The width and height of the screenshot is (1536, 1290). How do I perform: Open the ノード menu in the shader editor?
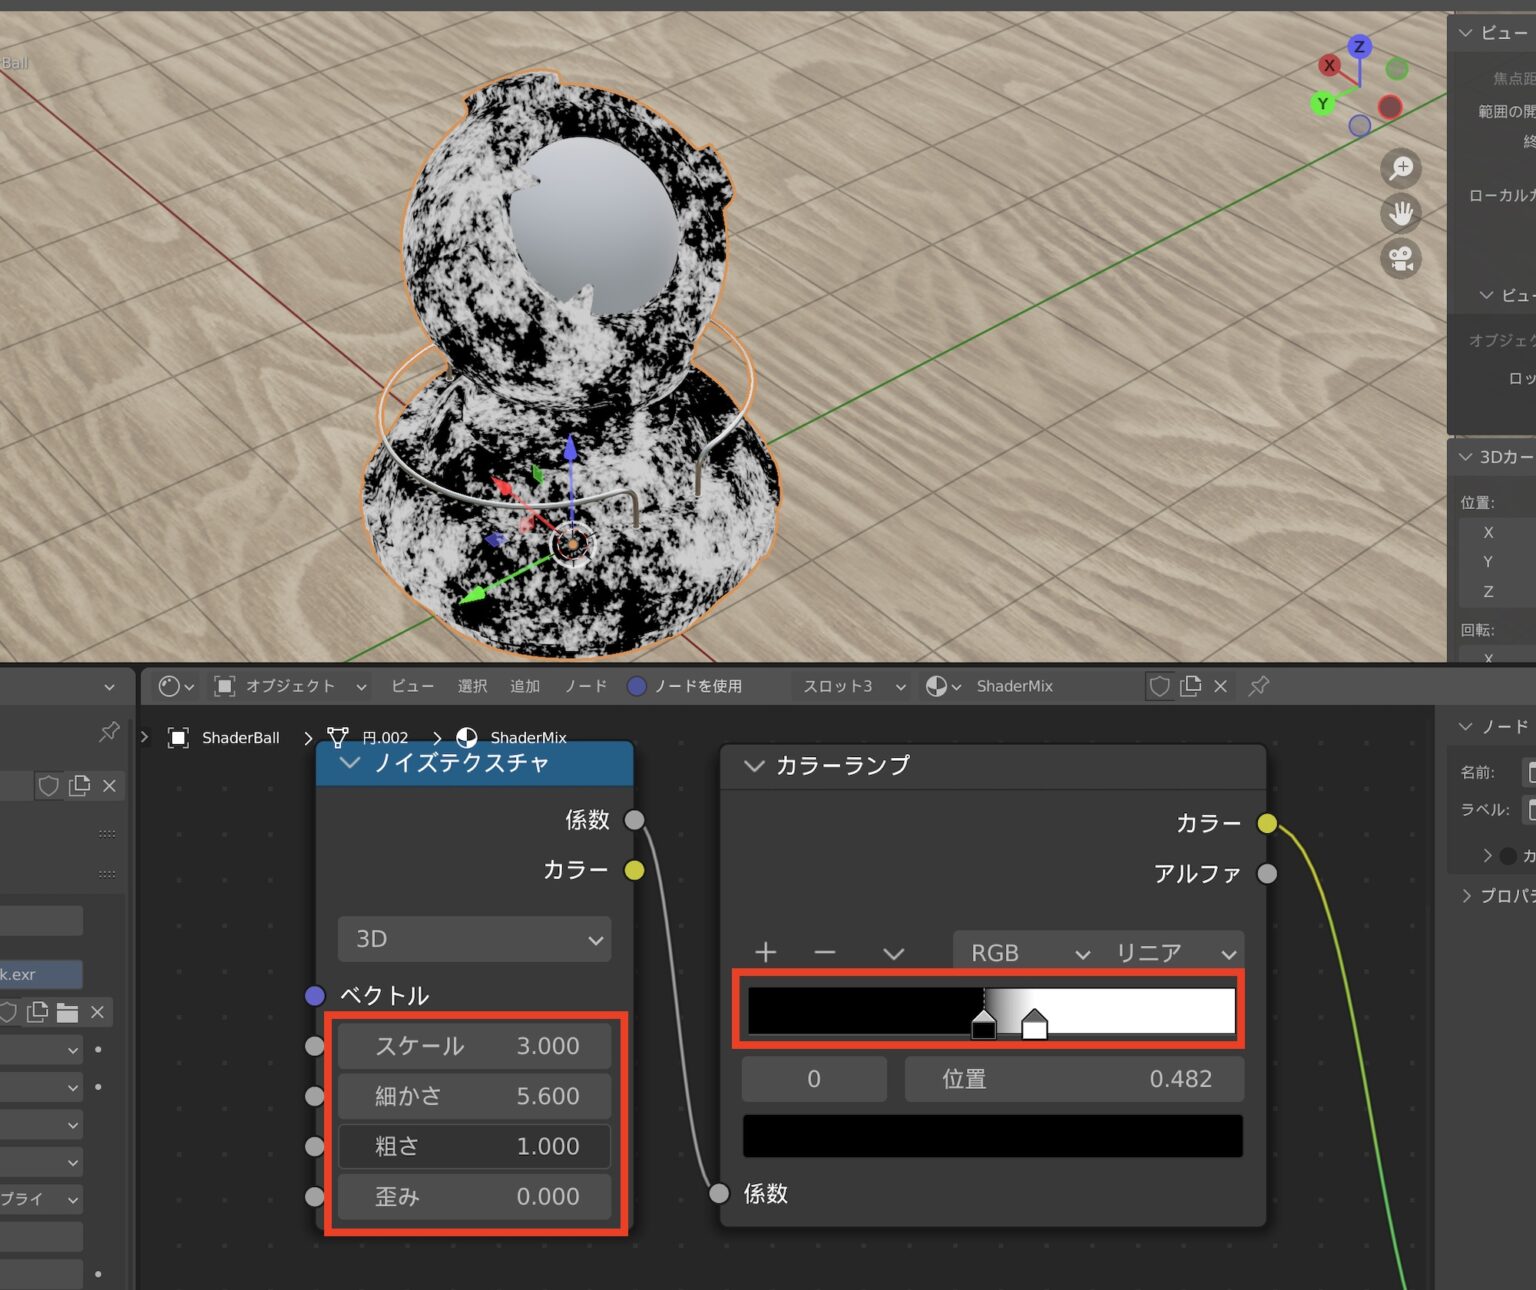point(585,686)
